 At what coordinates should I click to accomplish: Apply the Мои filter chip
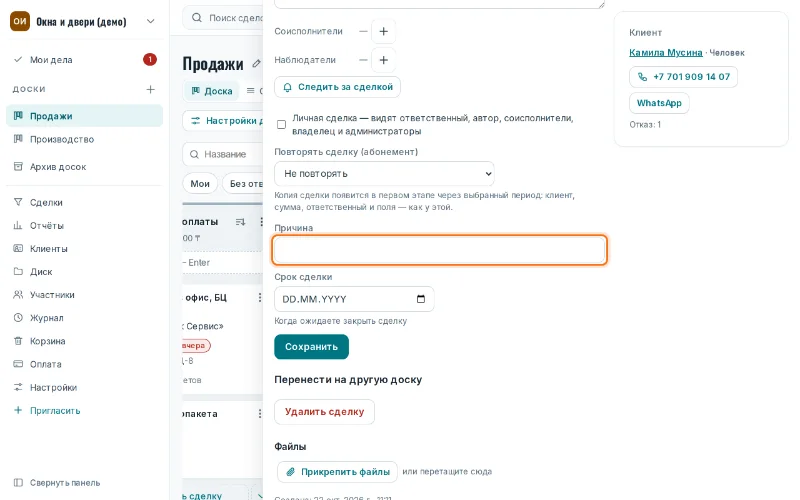200,184
